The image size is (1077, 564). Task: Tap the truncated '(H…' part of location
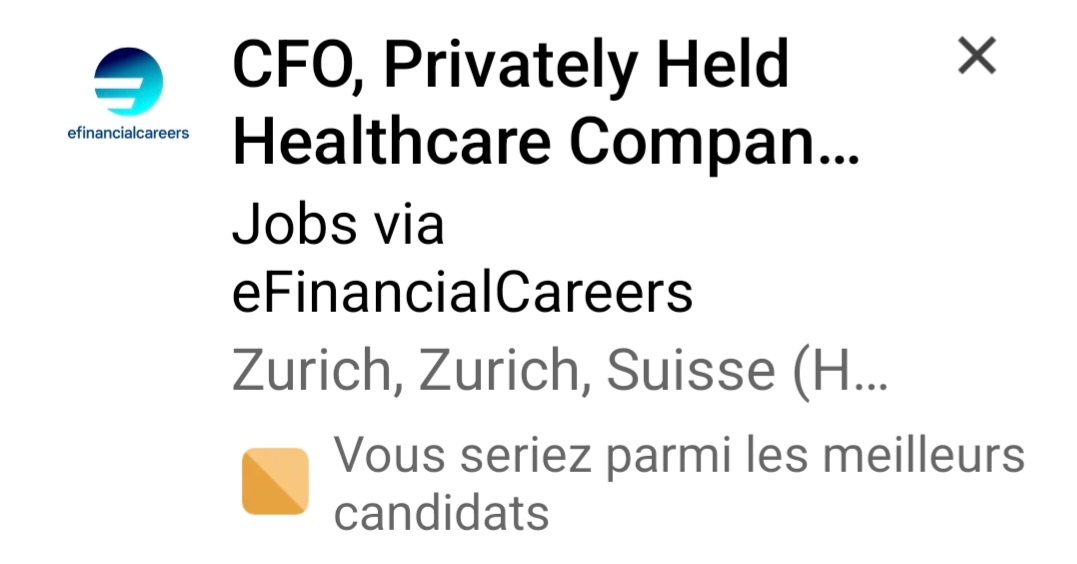840,371
